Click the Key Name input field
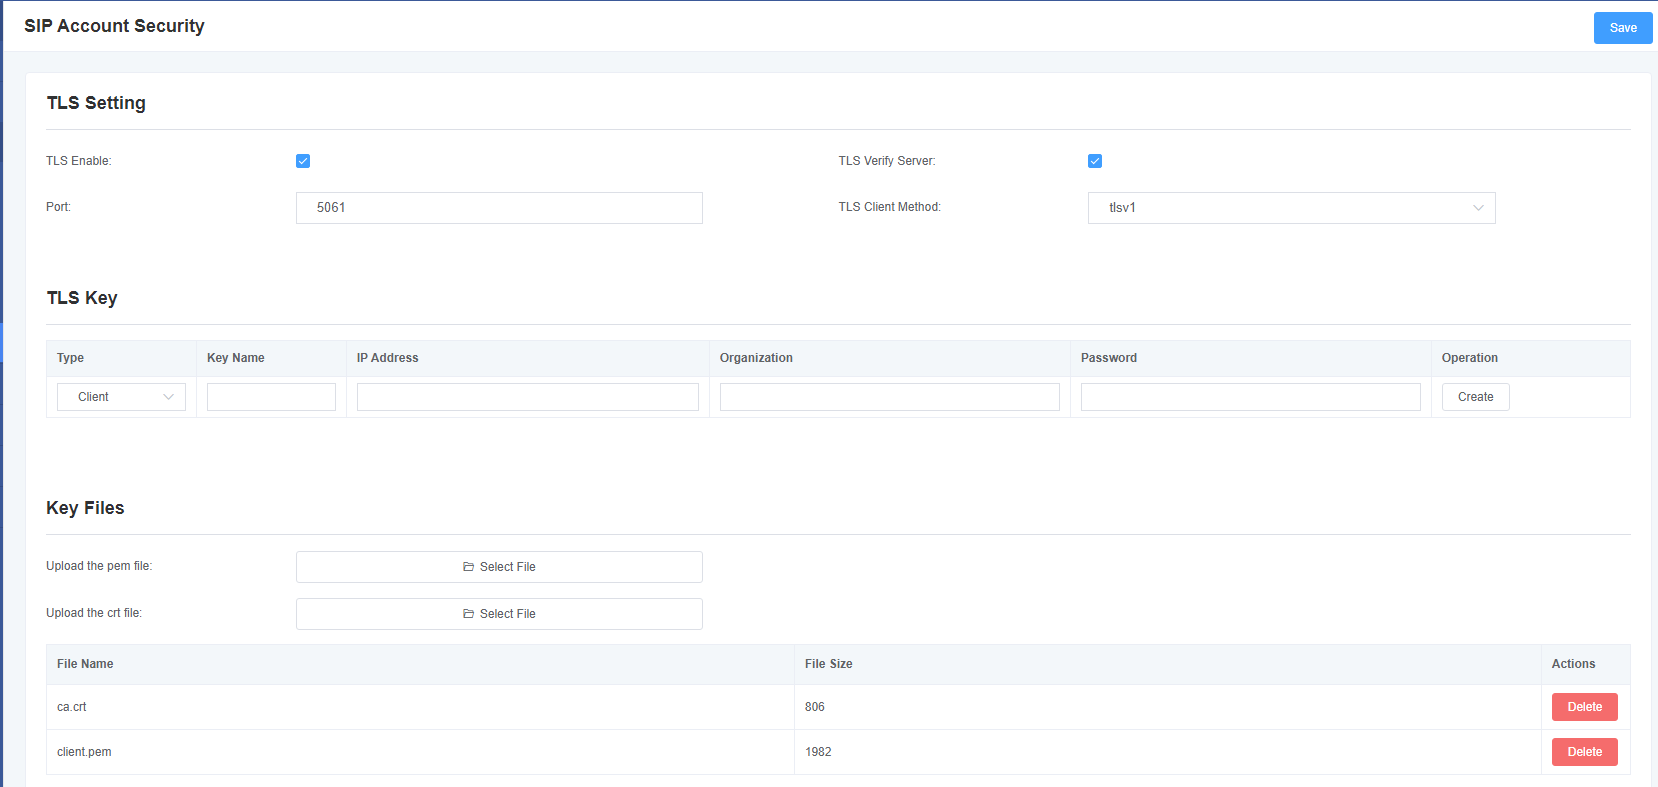This screenshot has height=787, width=1658. [x=271, y=397]
